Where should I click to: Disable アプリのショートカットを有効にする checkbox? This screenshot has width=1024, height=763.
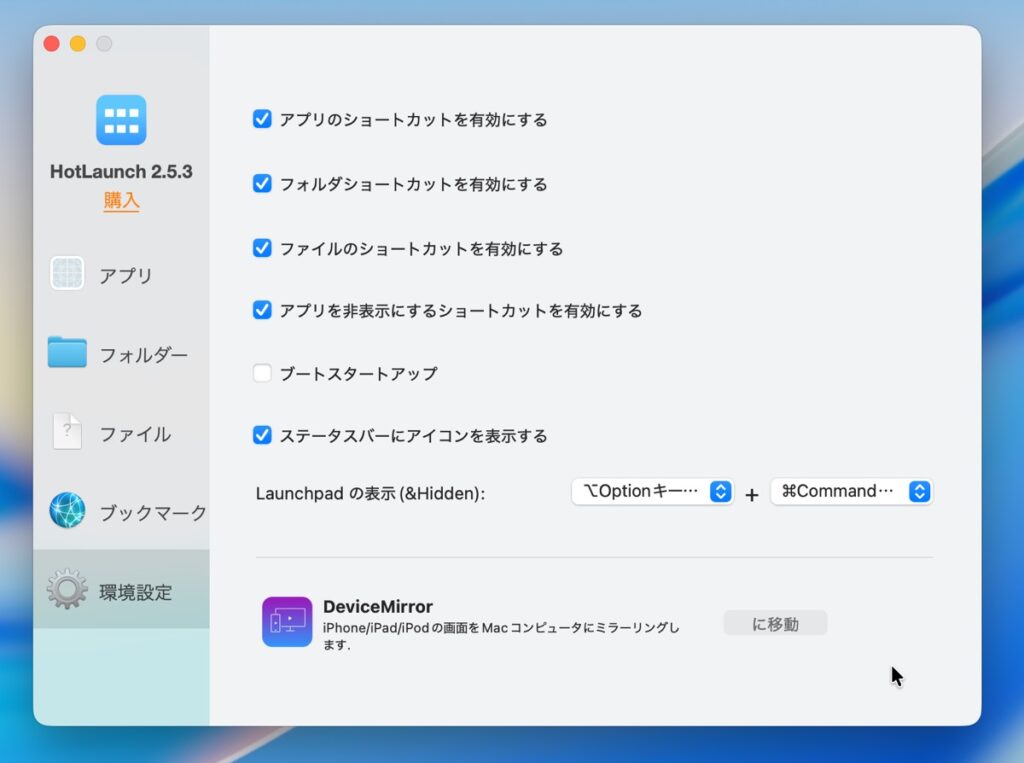coord(262,120)
